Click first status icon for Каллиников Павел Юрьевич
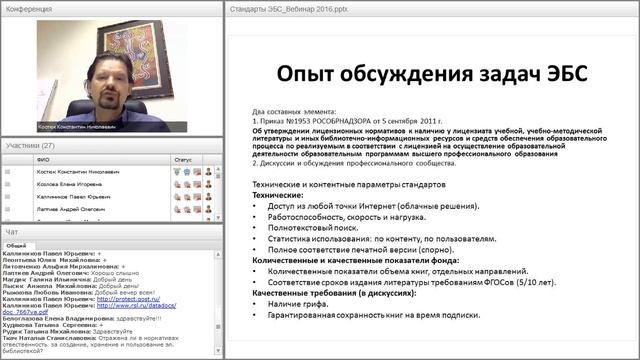Screen dimensions: 640x360 177,197
